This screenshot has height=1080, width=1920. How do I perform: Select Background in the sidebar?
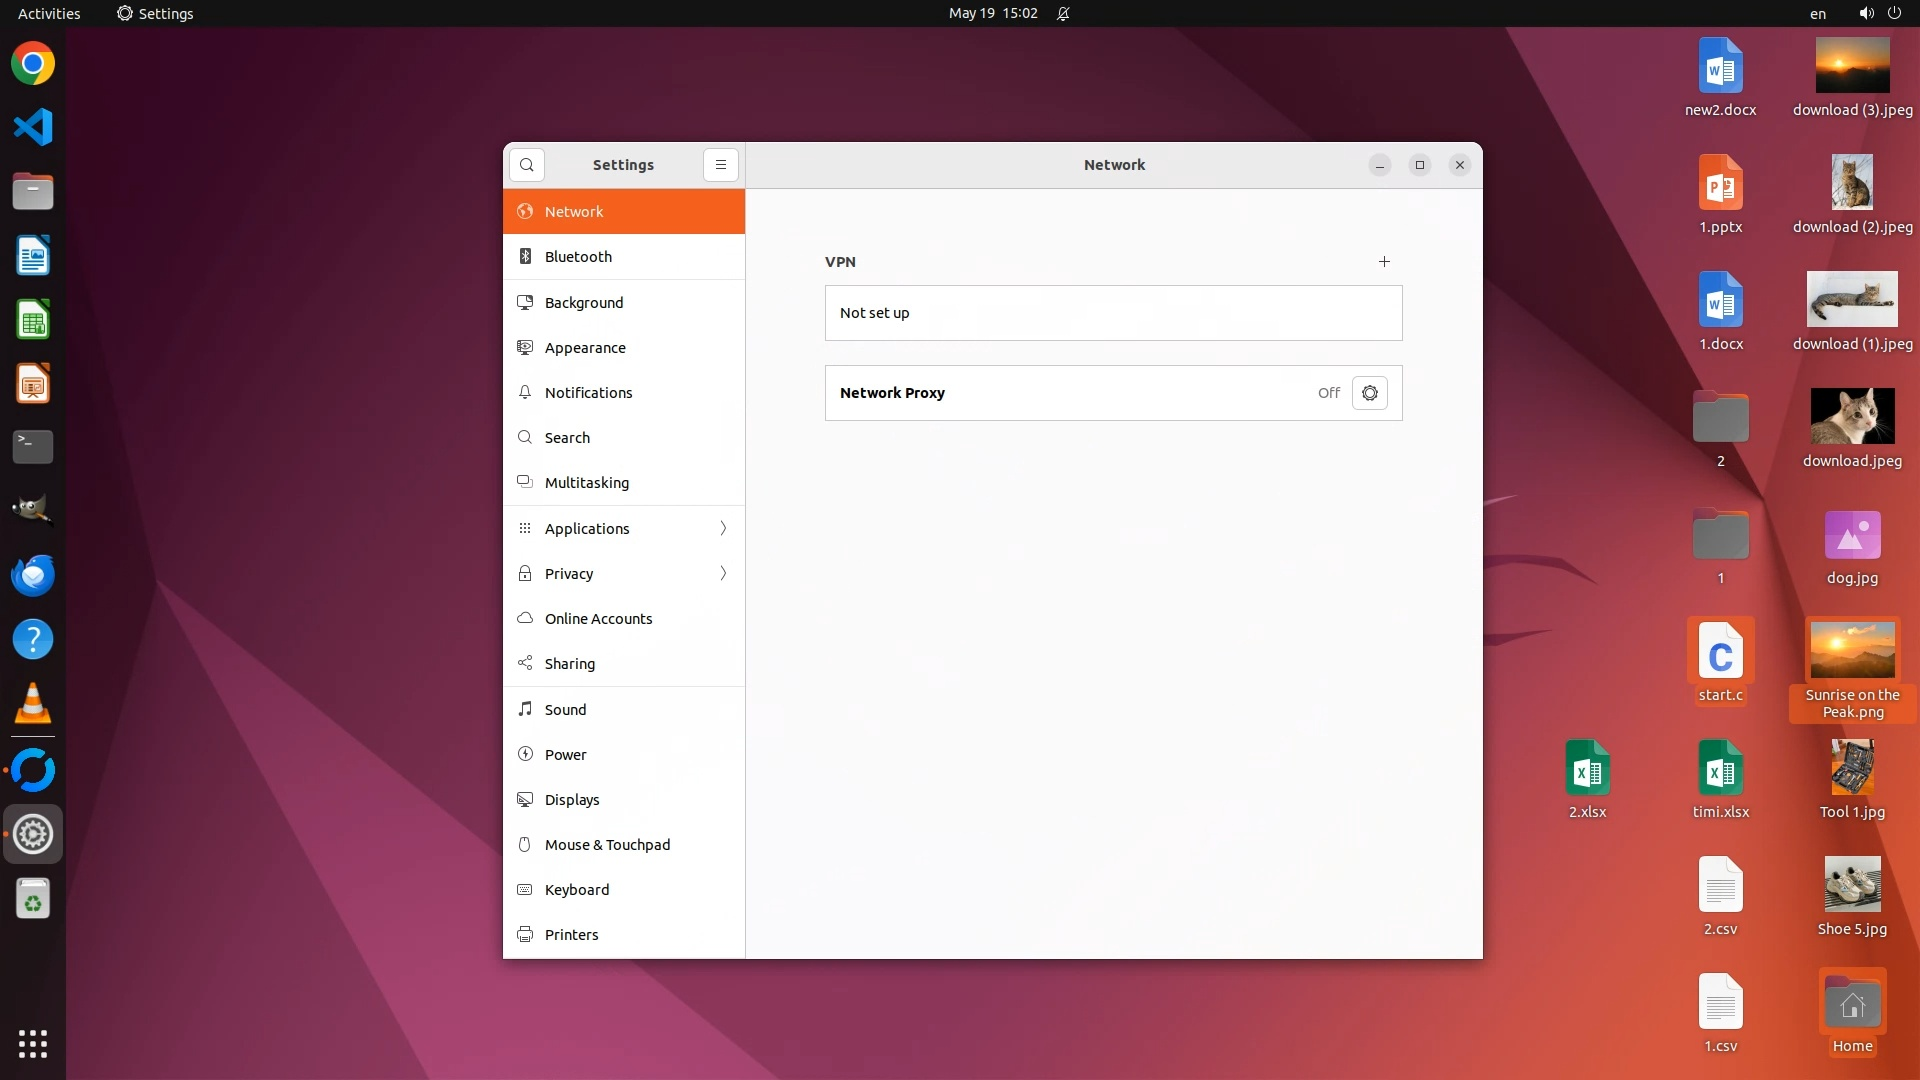pos(584,302)
